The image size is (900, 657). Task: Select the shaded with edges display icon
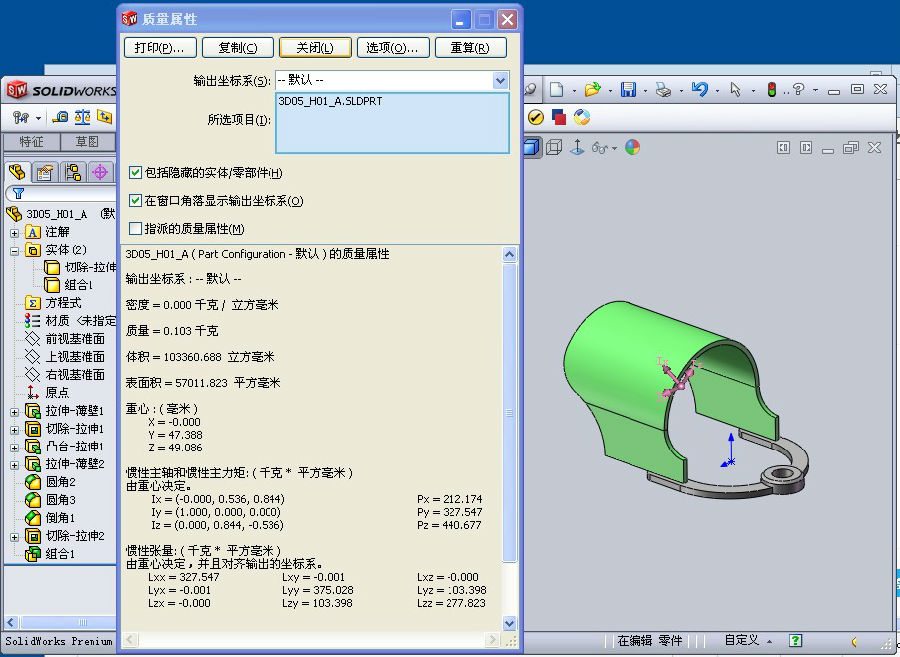pyautogui.click(x=532, y=147)
